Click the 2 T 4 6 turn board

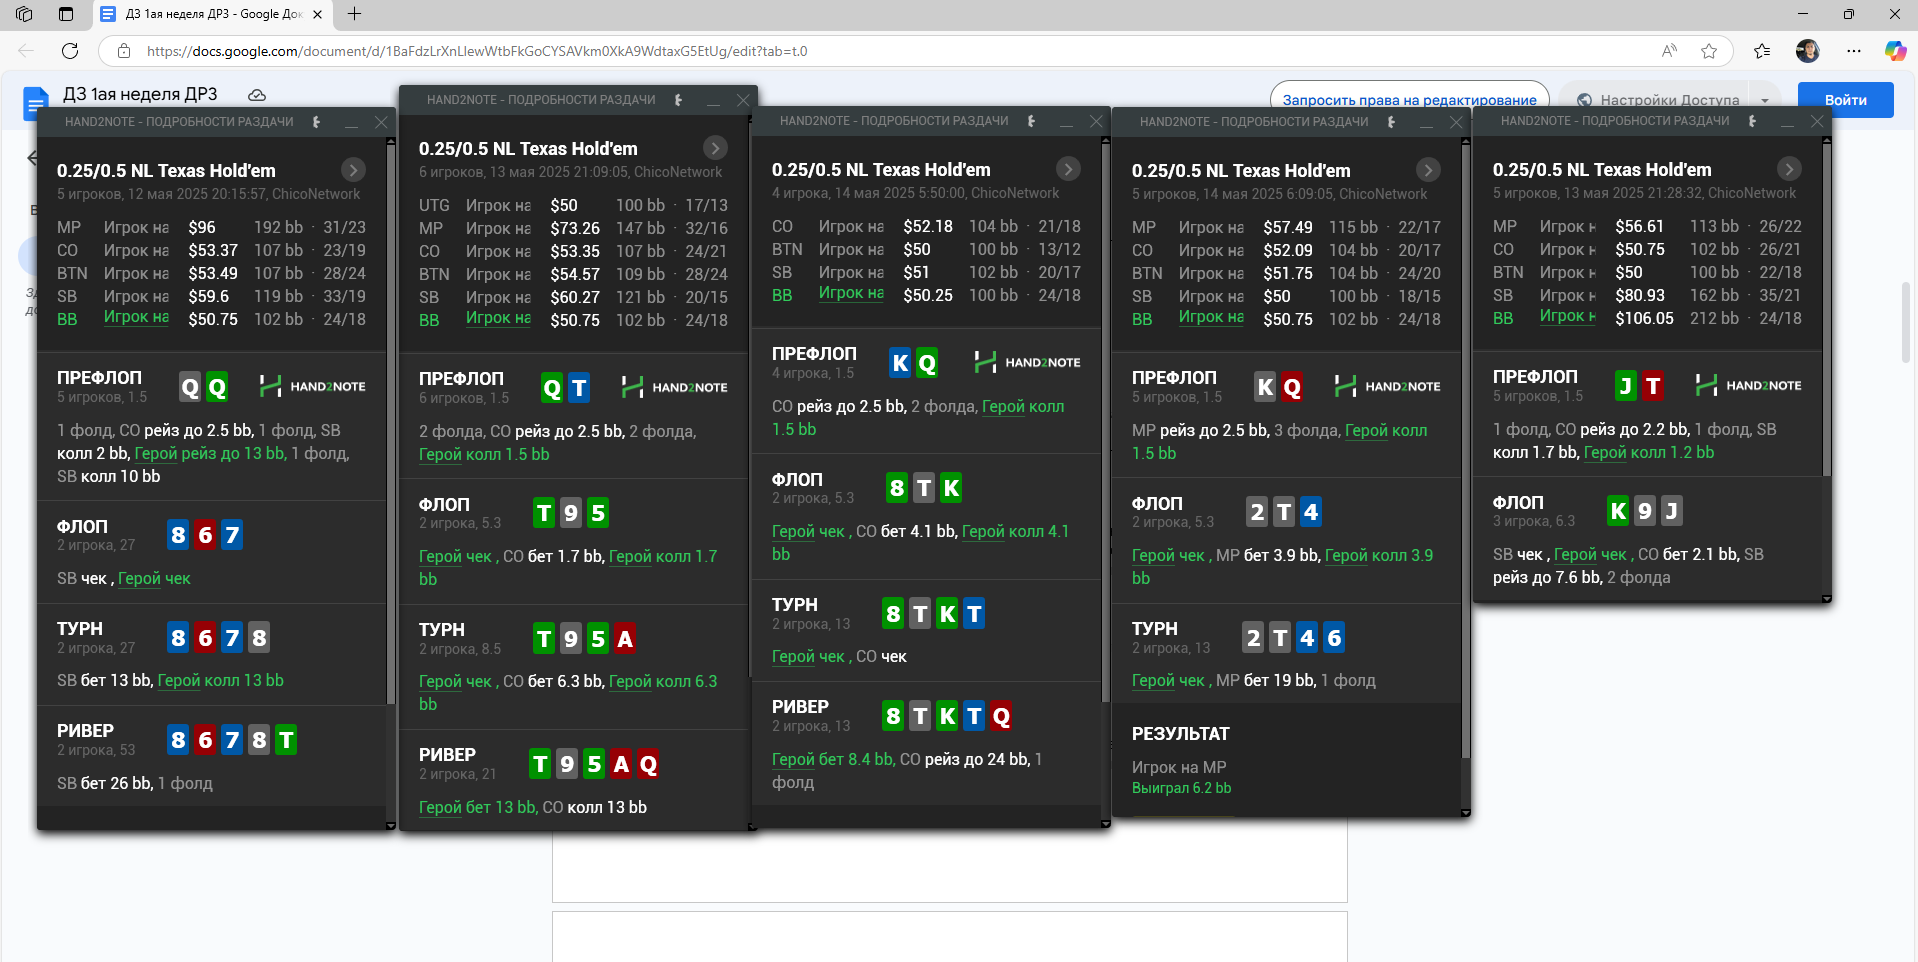tap(1294, 637)
